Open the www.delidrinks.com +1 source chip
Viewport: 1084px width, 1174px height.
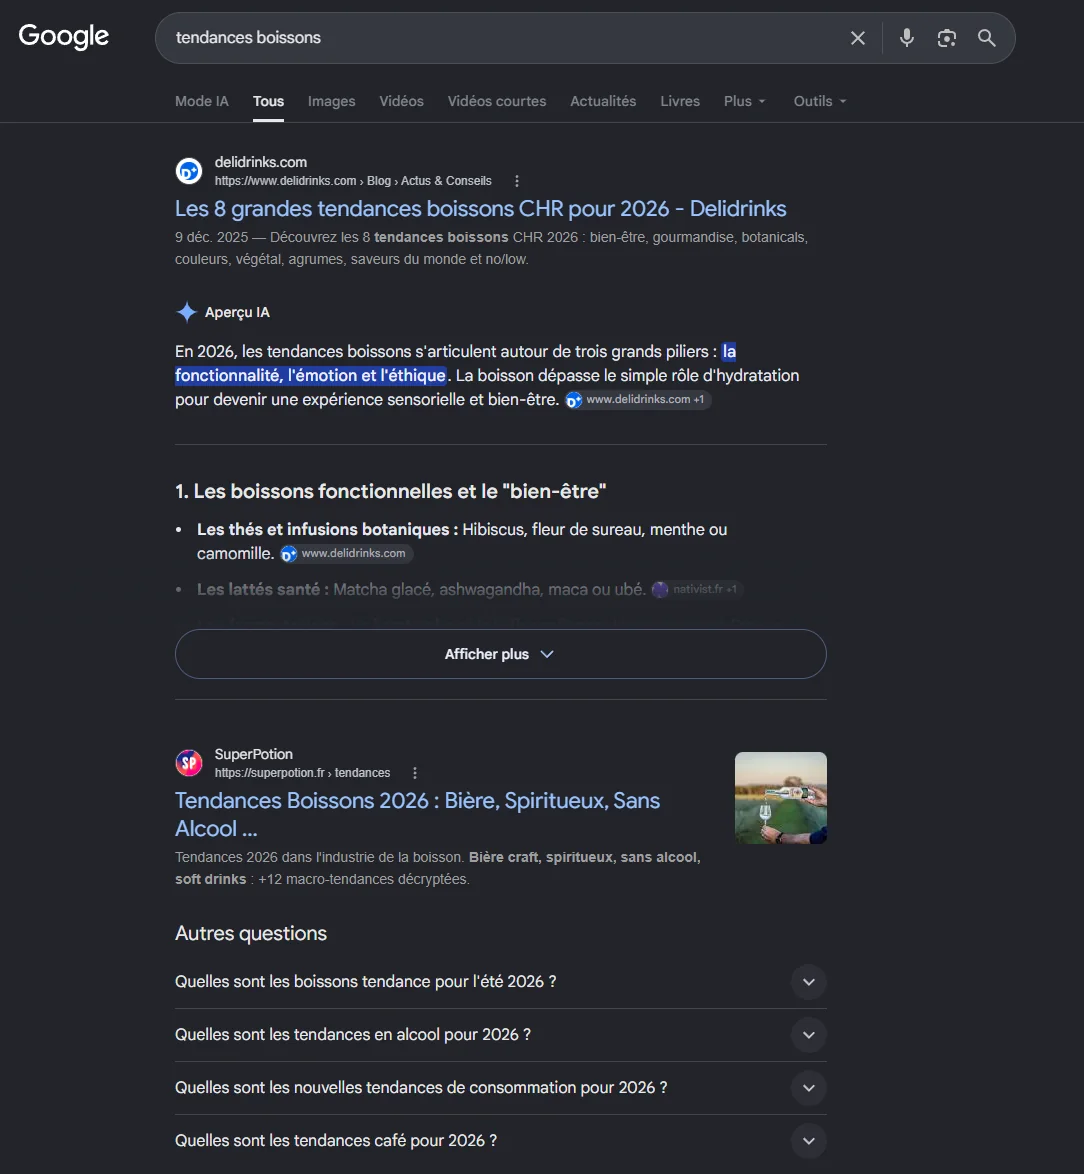pyautogui.click(x=637, y=400)
